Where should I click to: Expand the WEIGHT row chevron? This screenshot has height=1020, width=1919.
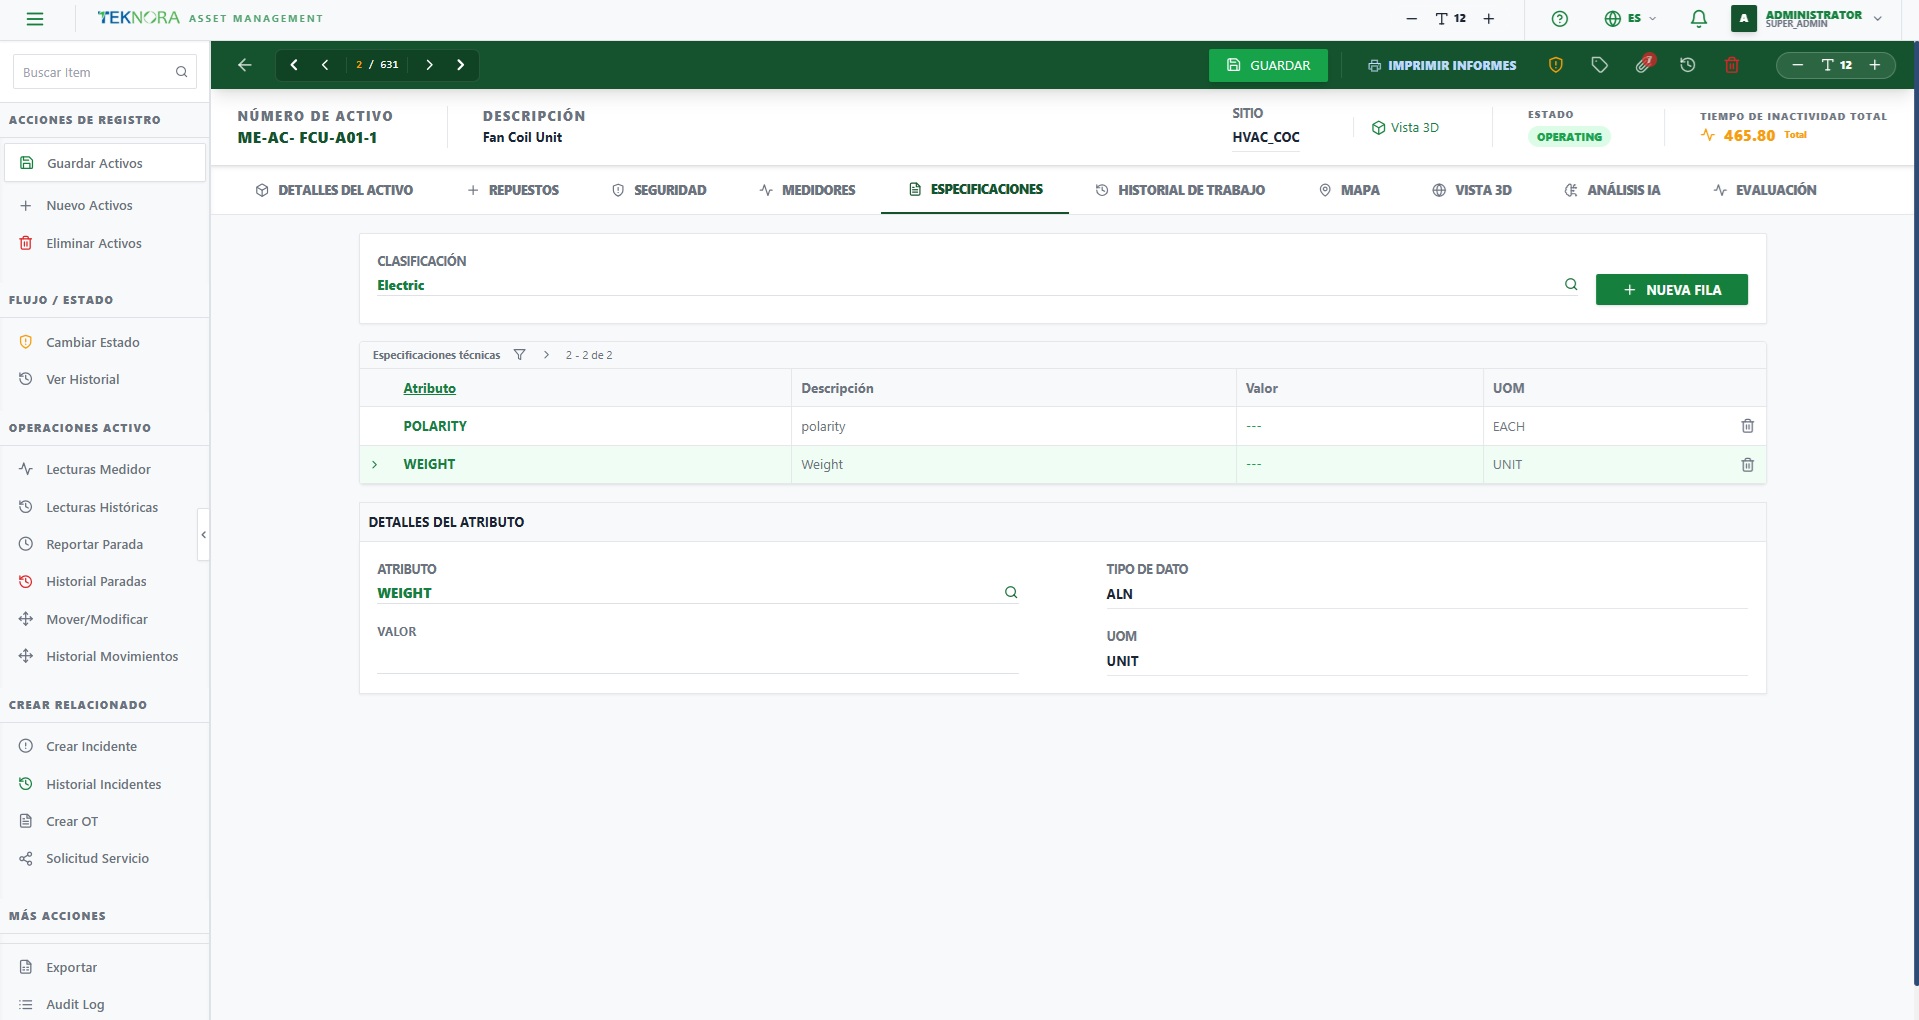[375, 464]
